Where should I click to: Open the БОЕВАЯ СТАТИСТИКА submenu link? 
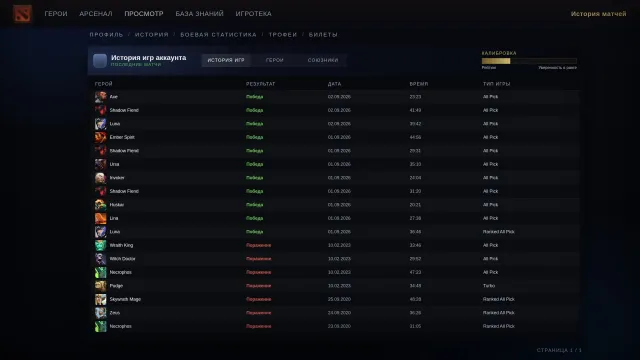[218, 35]
